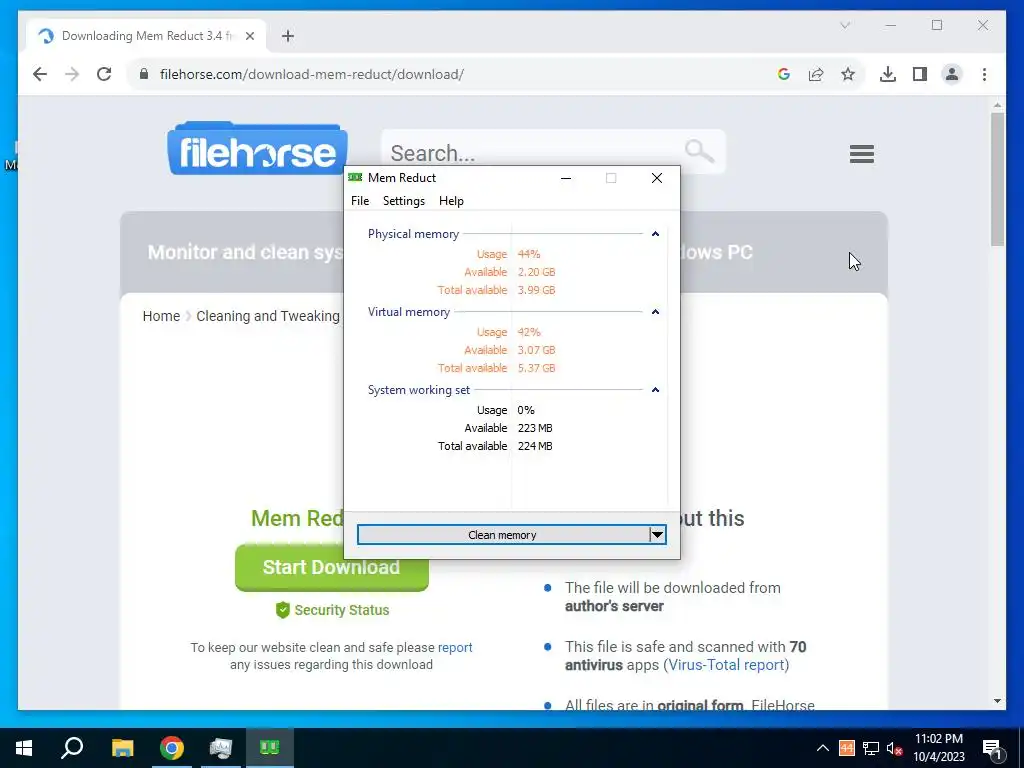Click the muted volume tray icon

(x=894, y=748)
